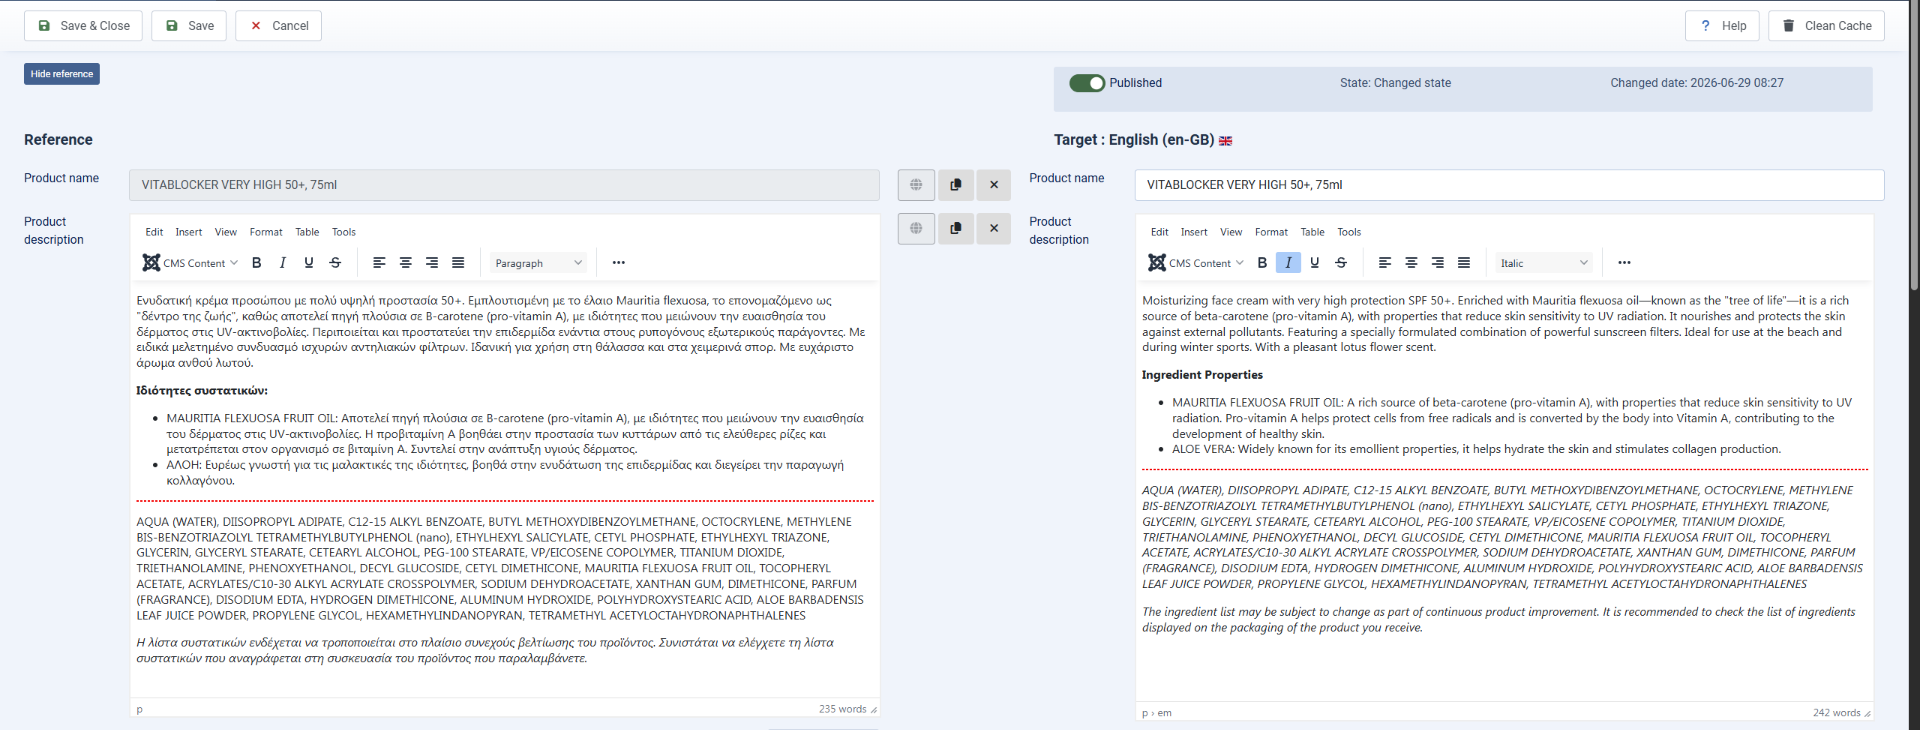Image resolution: width=1920 pixels, height=730 pixels.
Task: Click the Save button
Action: point(189,26)
